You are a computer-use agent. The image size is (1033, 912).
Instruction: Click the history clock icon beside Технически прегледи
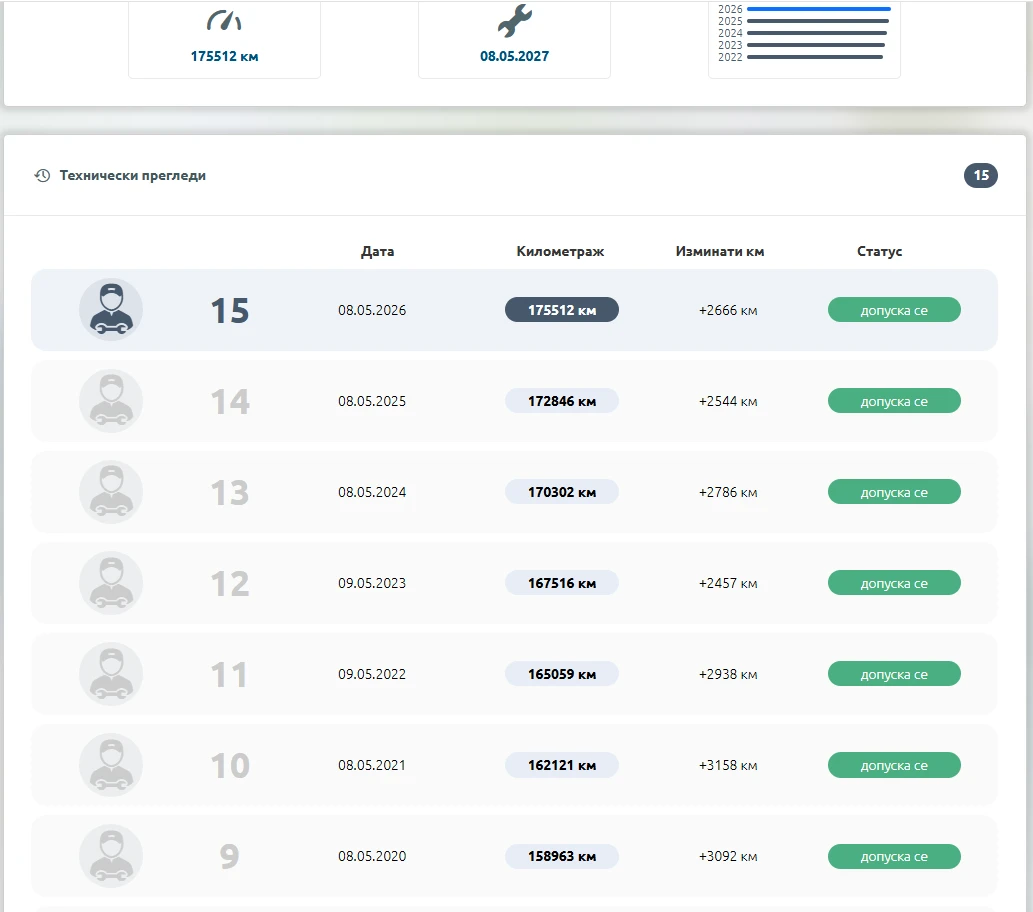[x=42, y=175]
